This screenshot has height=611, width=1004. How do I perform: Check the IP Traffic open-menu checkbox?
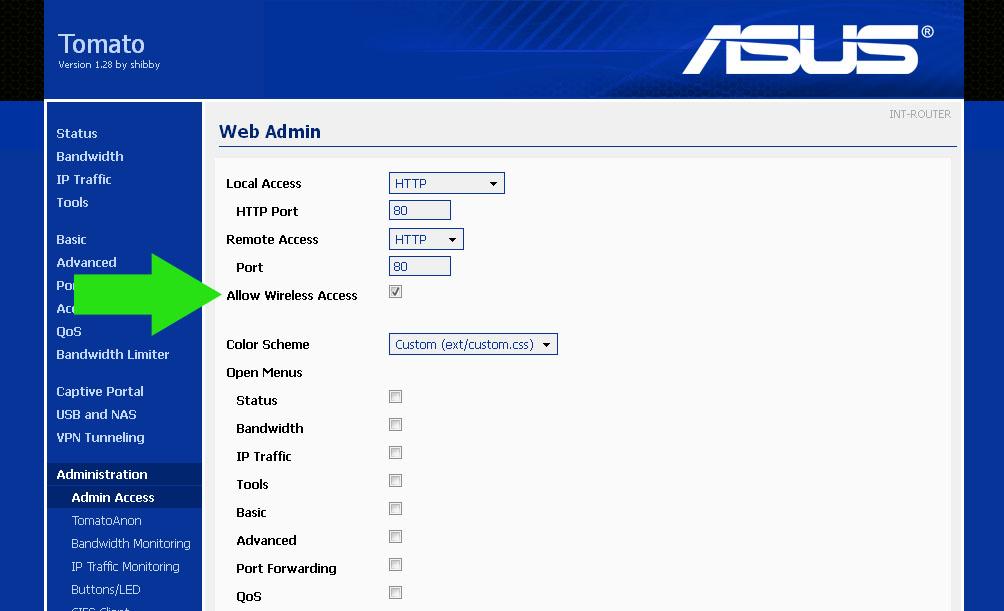coord(396,453)
